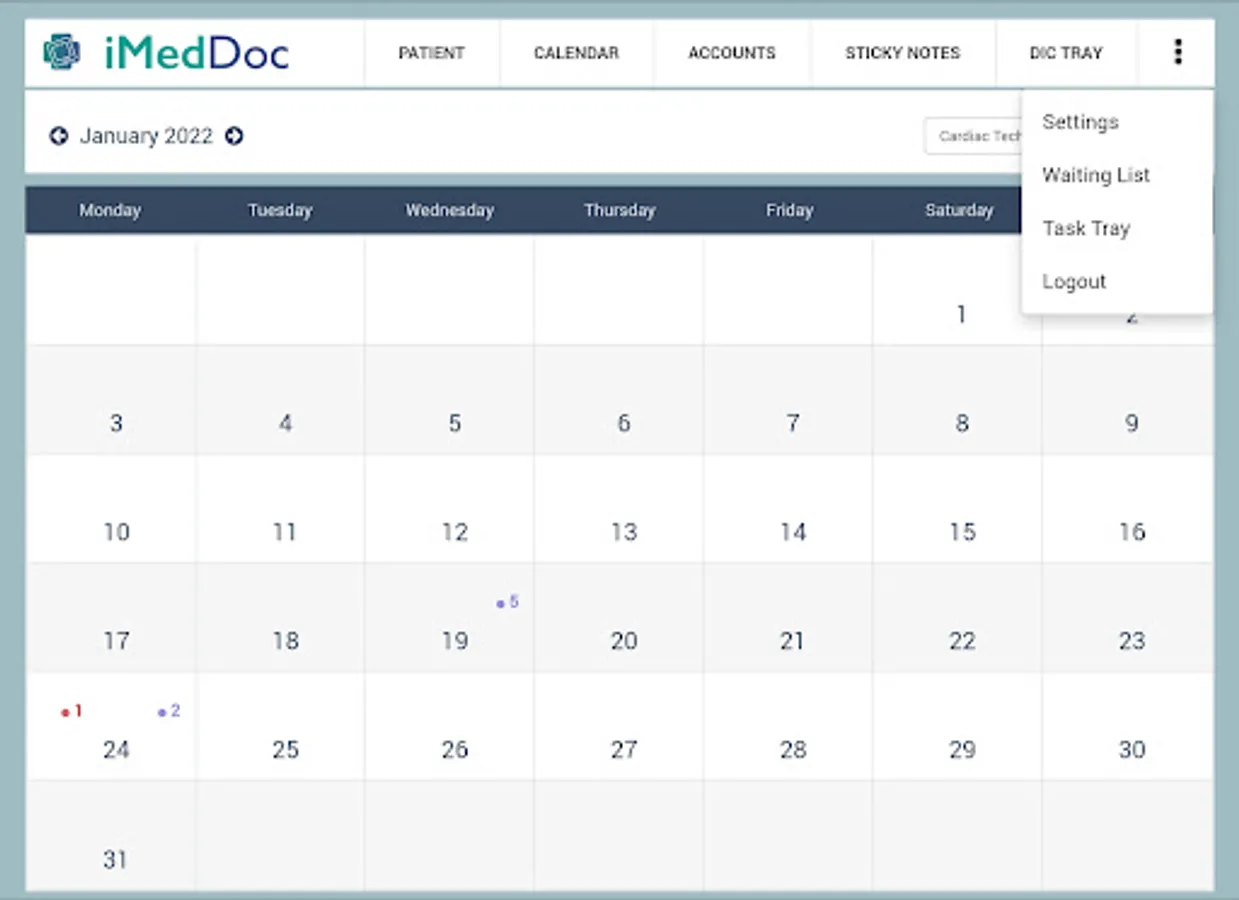Image resolution: width=1239 pixels, height=900 pixels.
Task: Select January 7 day cell
Action: click(x=788, y=400)
